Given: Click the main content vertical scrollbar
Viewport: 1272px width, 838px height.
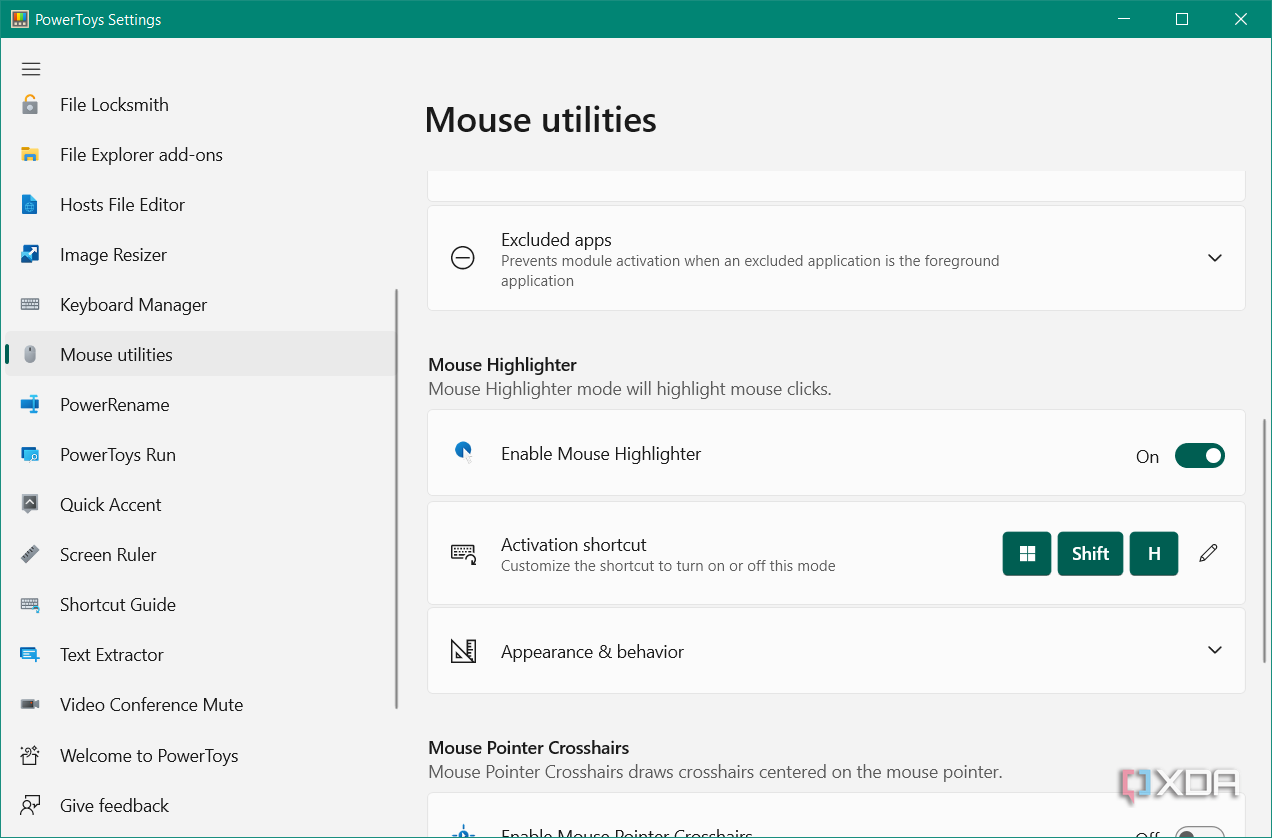Looking at the screenshot, I should coord(1265,540).
